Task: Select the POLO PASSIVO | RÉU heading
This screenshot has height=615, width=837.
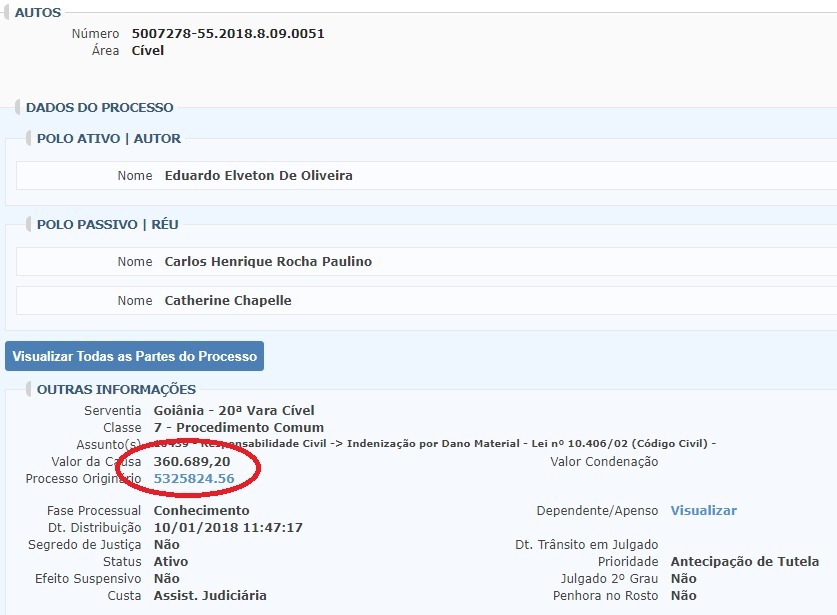Action: [x=108, y=224]
